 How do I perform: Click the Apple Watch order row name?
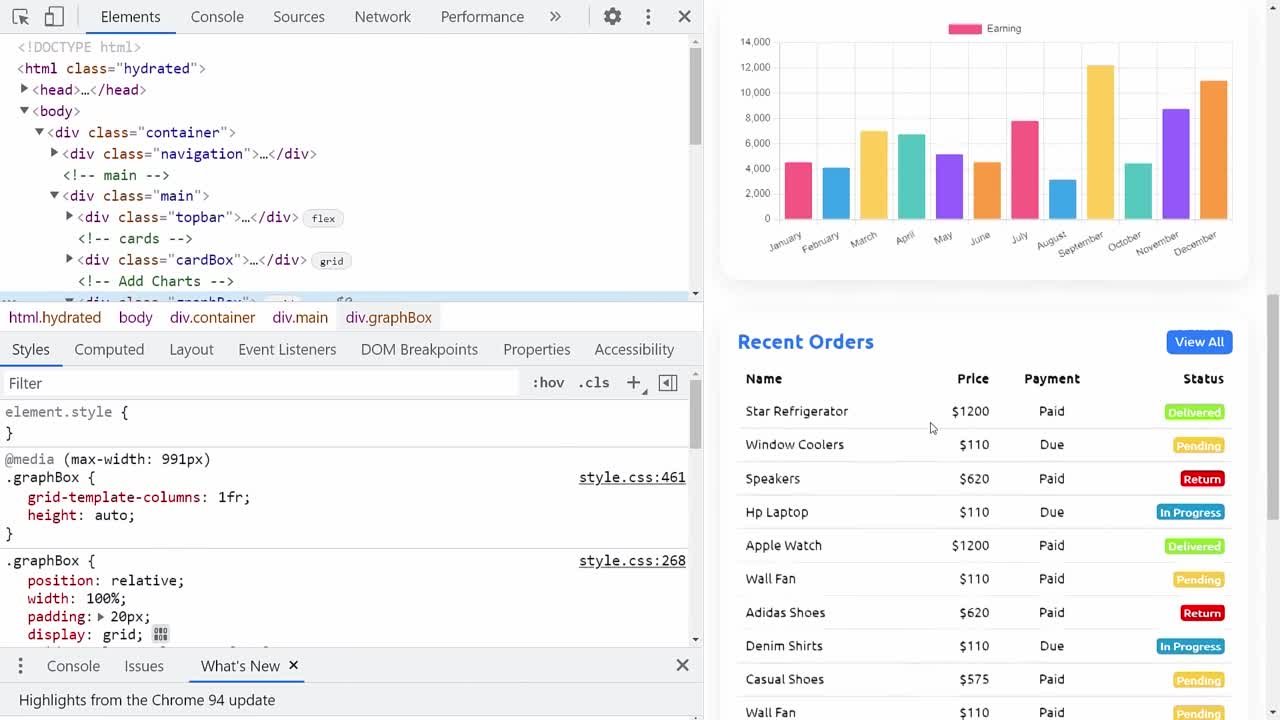click(x=784, y=545)
